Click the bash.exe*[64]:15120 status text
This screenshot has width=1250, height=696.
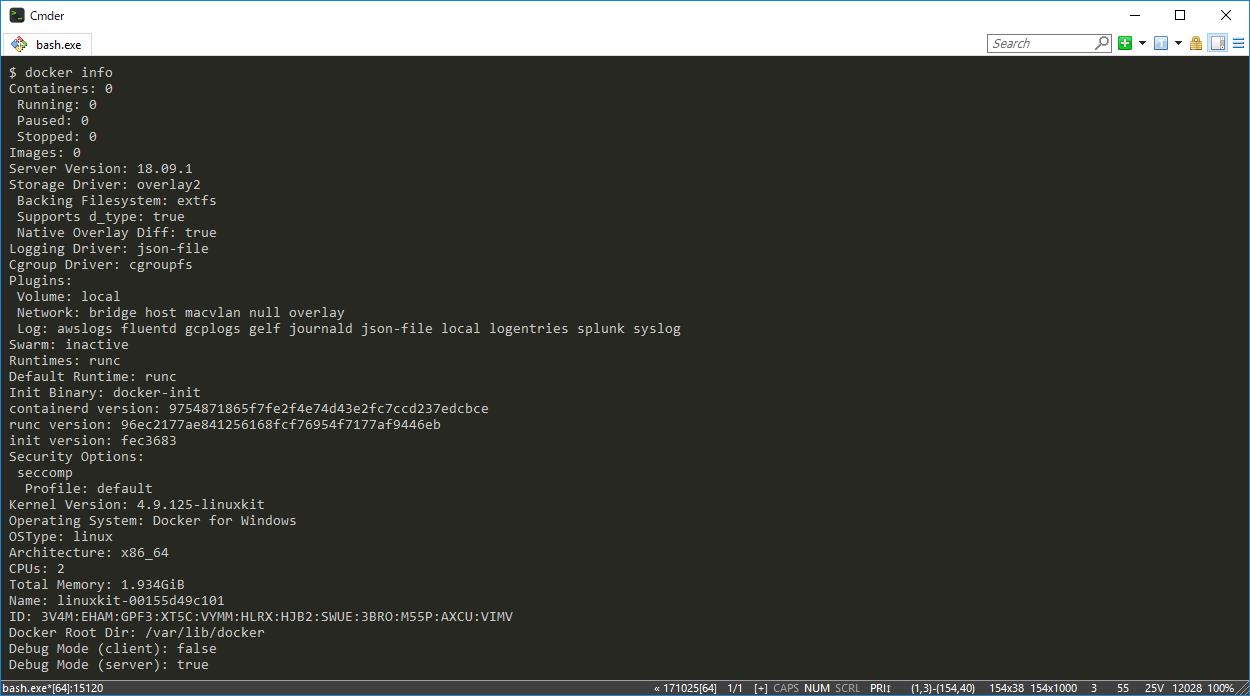[53, 688]
